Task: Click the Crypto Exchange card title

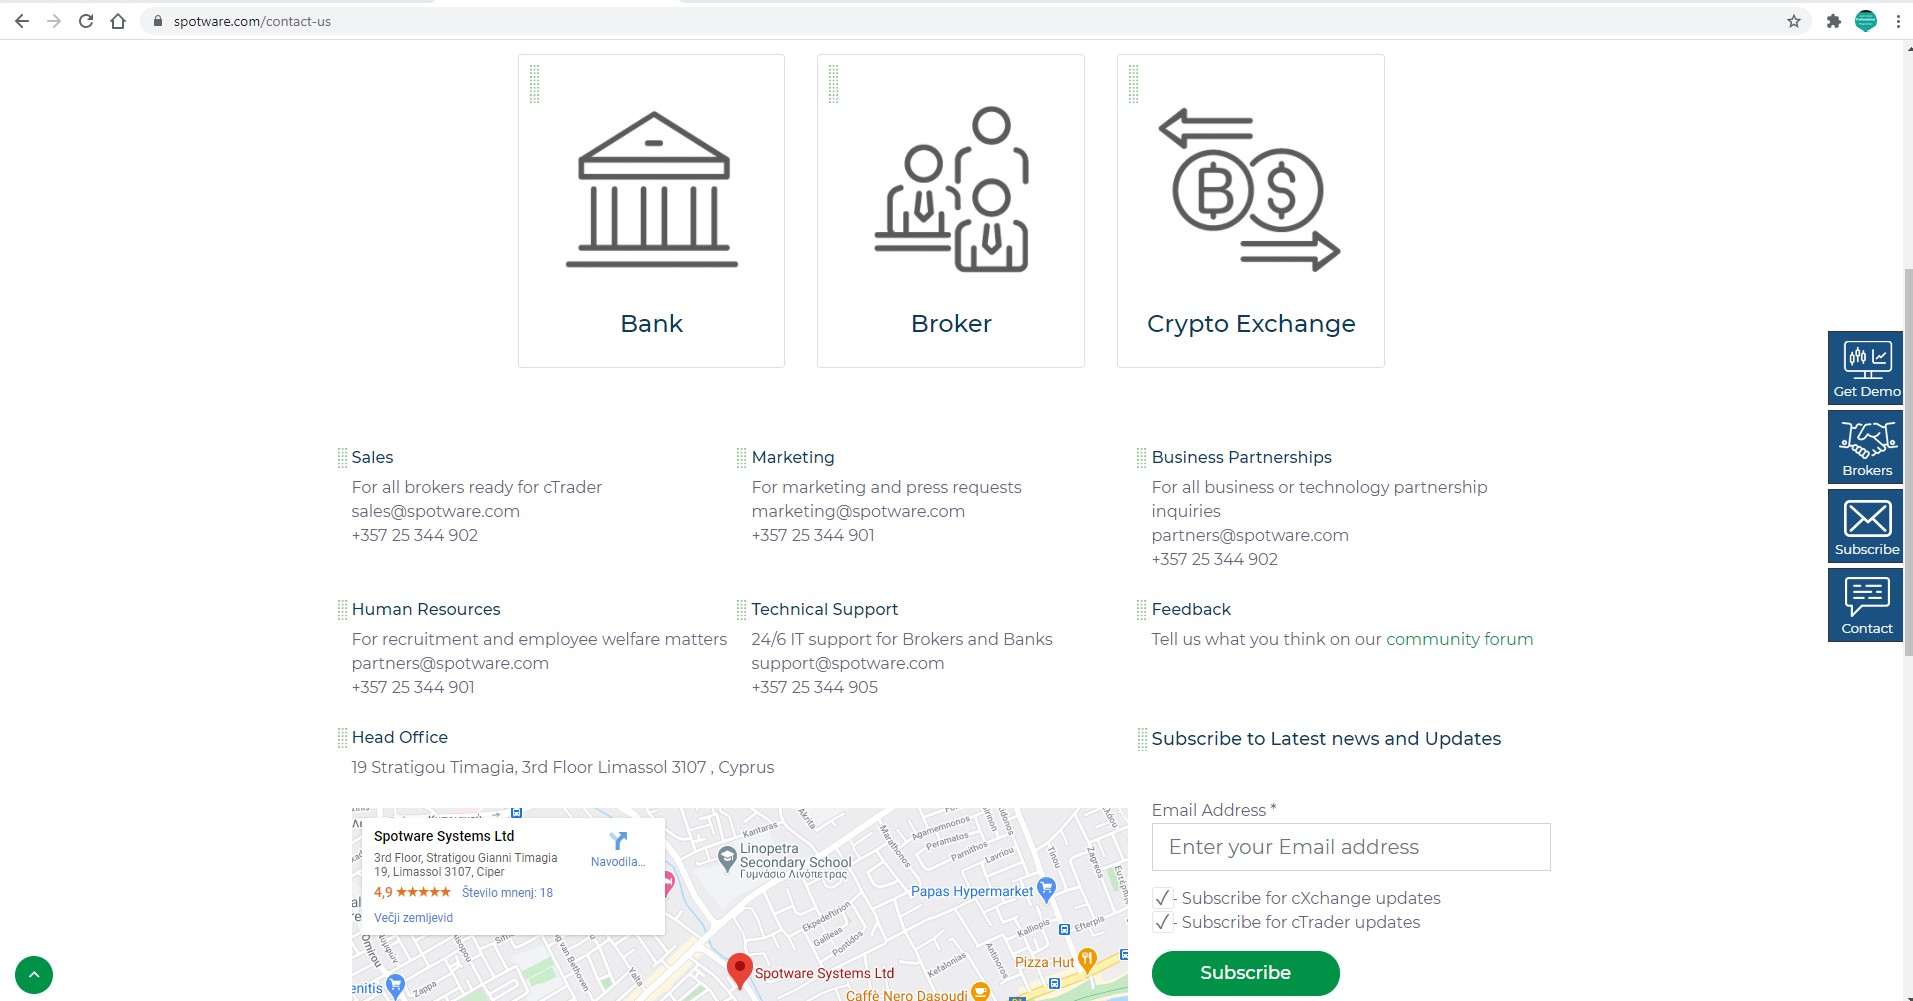Action: 1251,324
